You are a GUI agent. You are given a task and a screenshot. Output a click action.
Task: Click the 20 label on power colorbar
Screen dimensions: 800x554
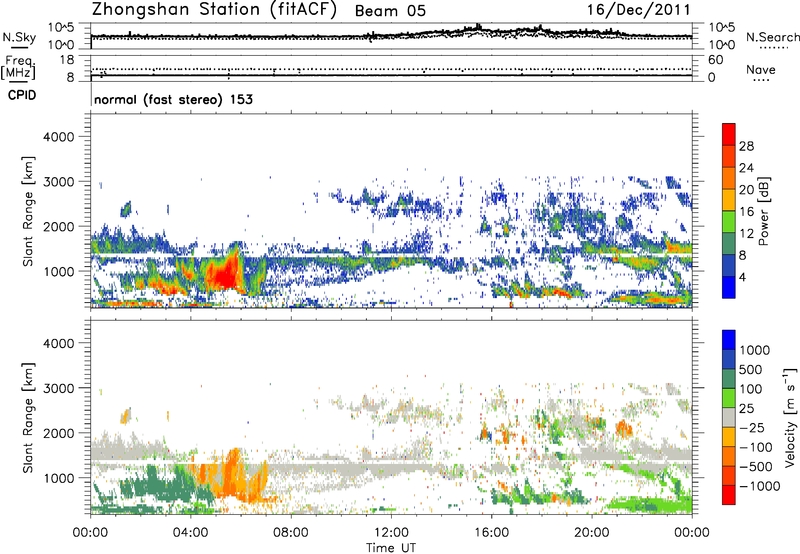coord(746,190)
